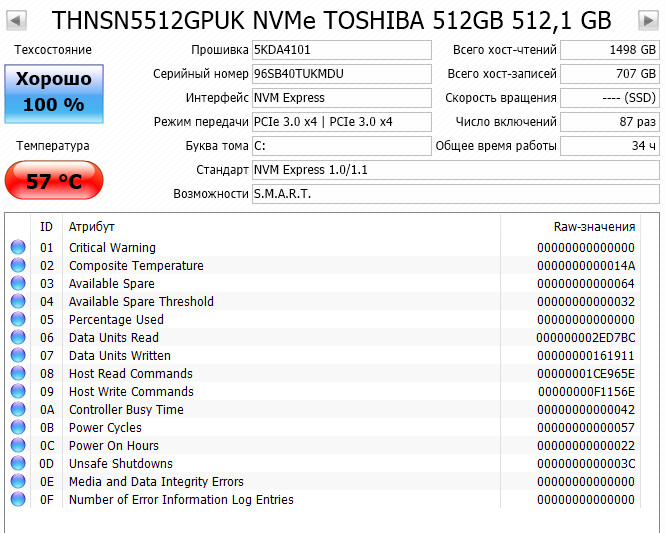Image resolution: width=666 pixels, height=533 pixels.
Task: Click status orb for Error Information Log Entries
Action: [x=18, y=499]
